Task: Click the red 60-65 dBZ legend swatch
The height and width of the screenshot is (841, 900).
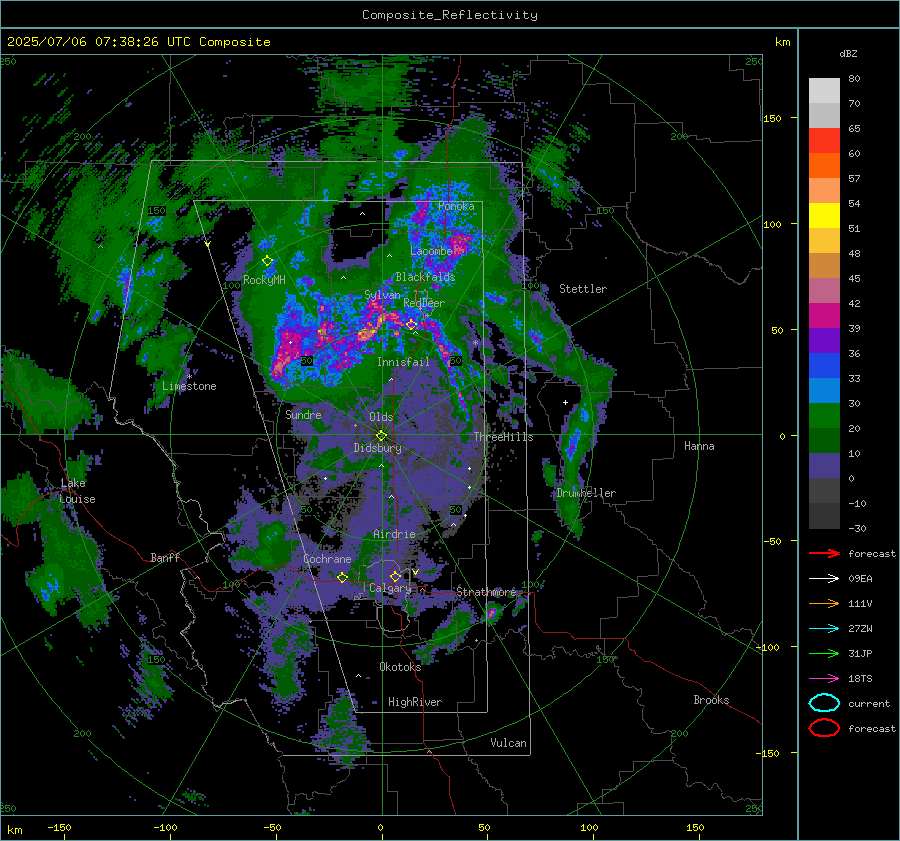Action: [x=824, y=141]
